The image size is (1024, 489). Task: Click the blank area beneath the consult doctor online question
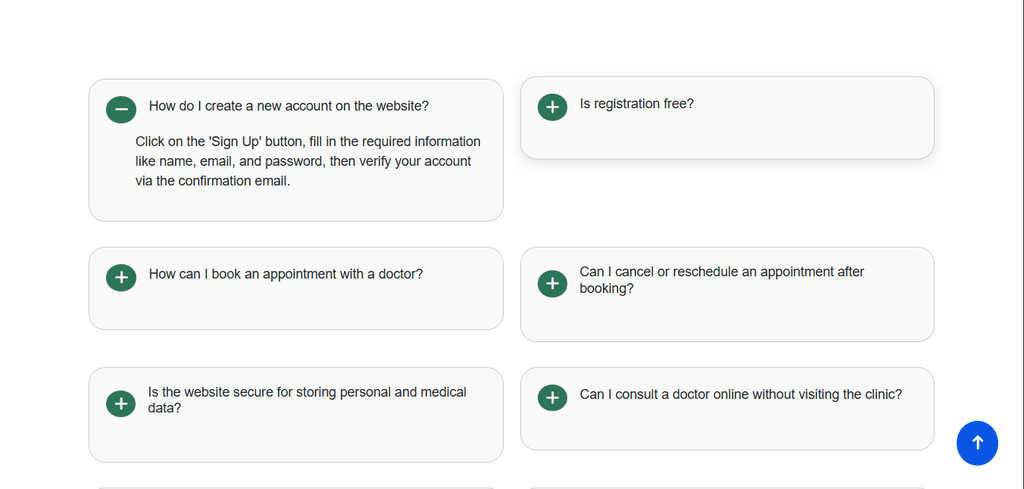click(x=727, y=430)
